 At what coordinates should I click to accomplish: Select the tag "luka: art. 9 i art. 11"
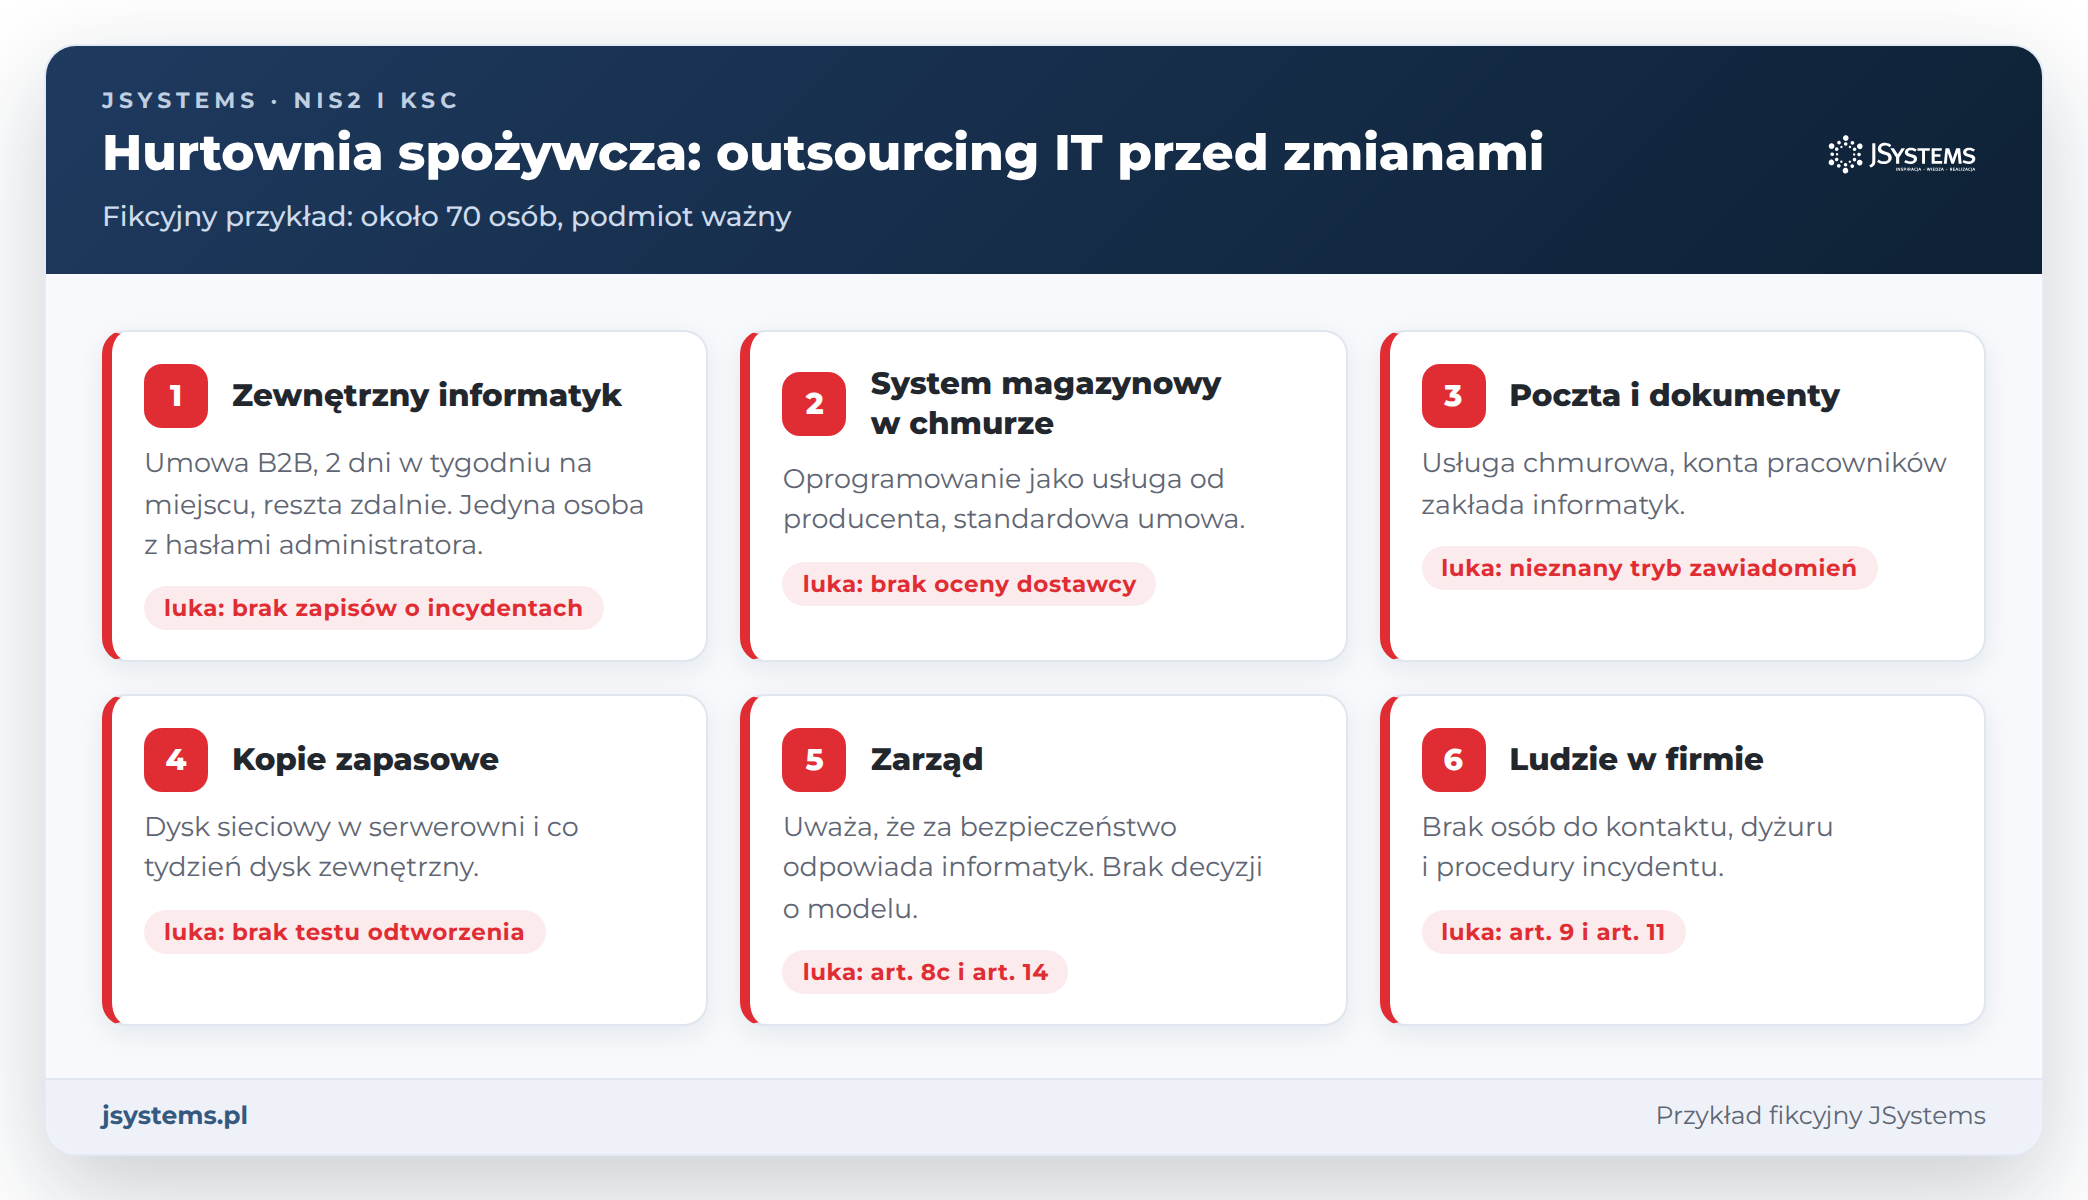tap(1553, 932)
